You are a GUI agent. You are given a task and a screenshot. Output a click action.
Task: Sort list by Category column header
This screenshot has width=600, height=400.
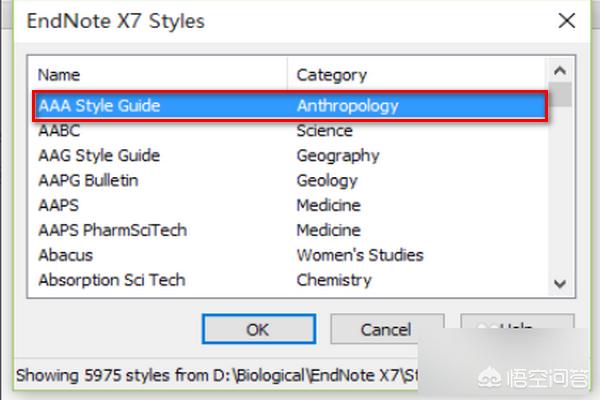point(417,75)
